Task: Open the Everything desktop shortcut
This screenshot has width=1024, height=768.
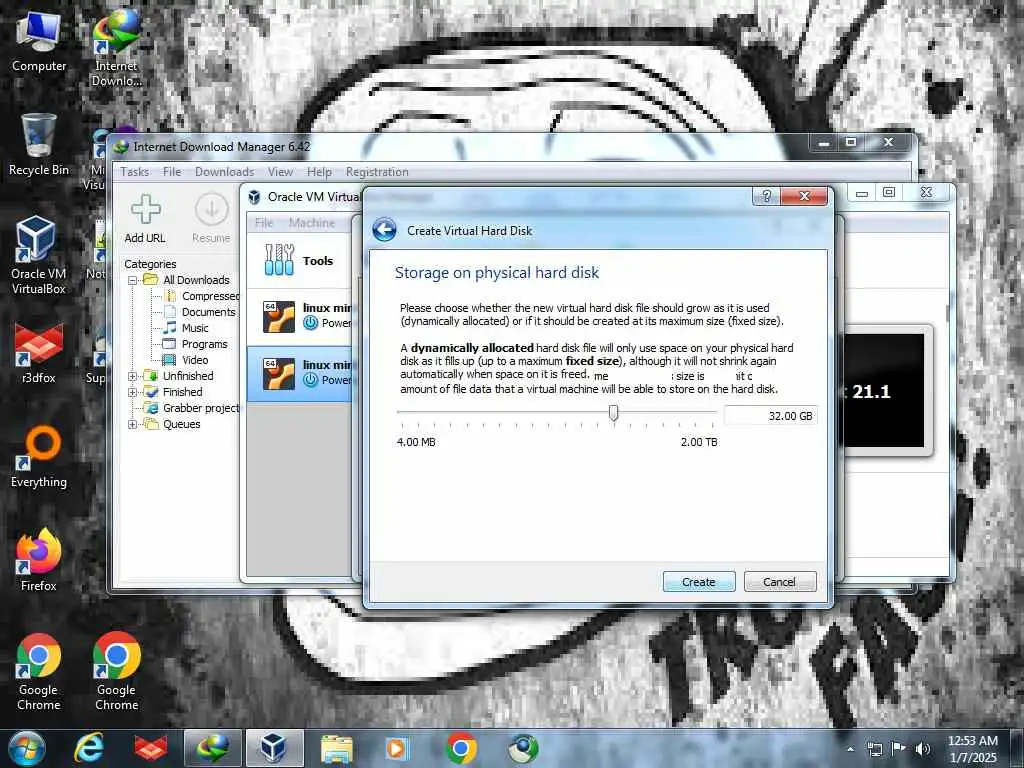Action: coord(39,456)
